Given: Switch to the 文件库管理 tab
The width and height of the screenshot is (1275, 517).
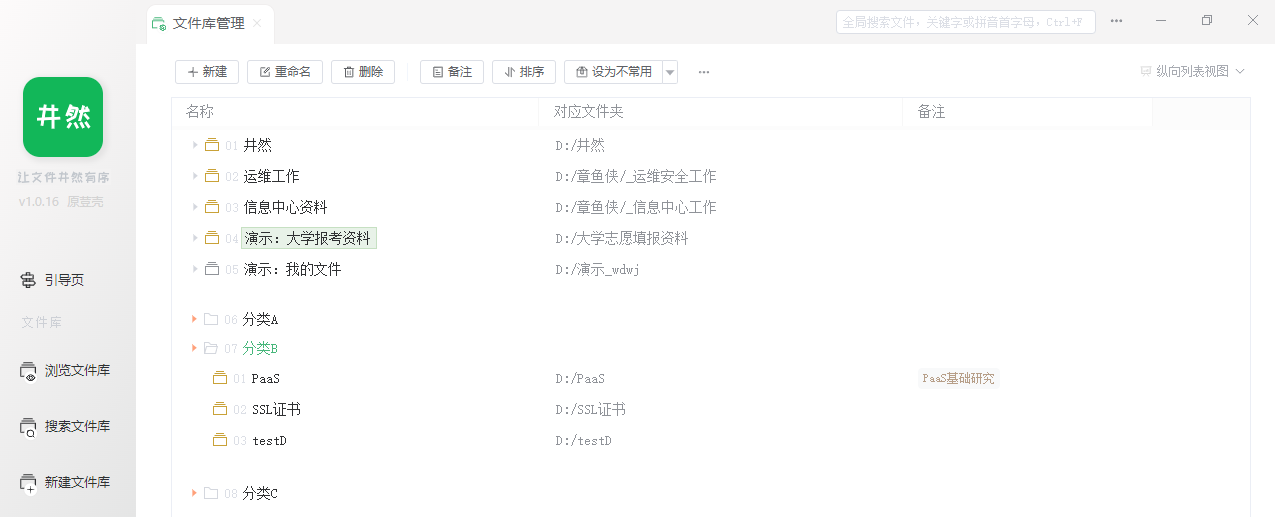Looking at the screenshot, I should [x=208, y=23].
